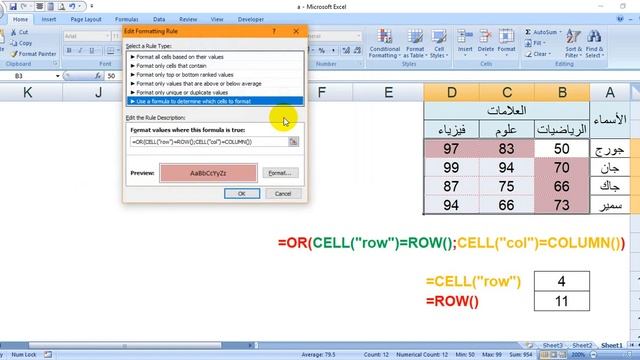640x360 pixels.
Task: Switch to the Page Layout ribbon tab
Action: click(x=86, y=19)
